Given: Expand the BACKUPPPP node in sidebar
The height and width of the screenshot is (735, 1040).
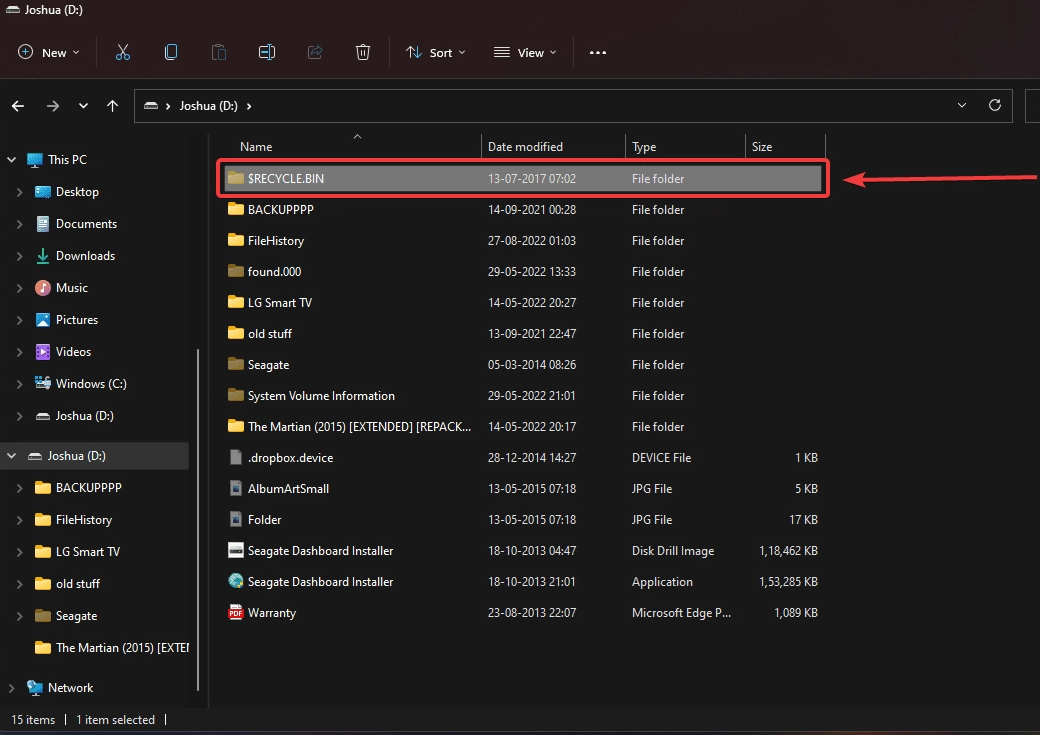Looking at the screenshot, I should 19,488.
